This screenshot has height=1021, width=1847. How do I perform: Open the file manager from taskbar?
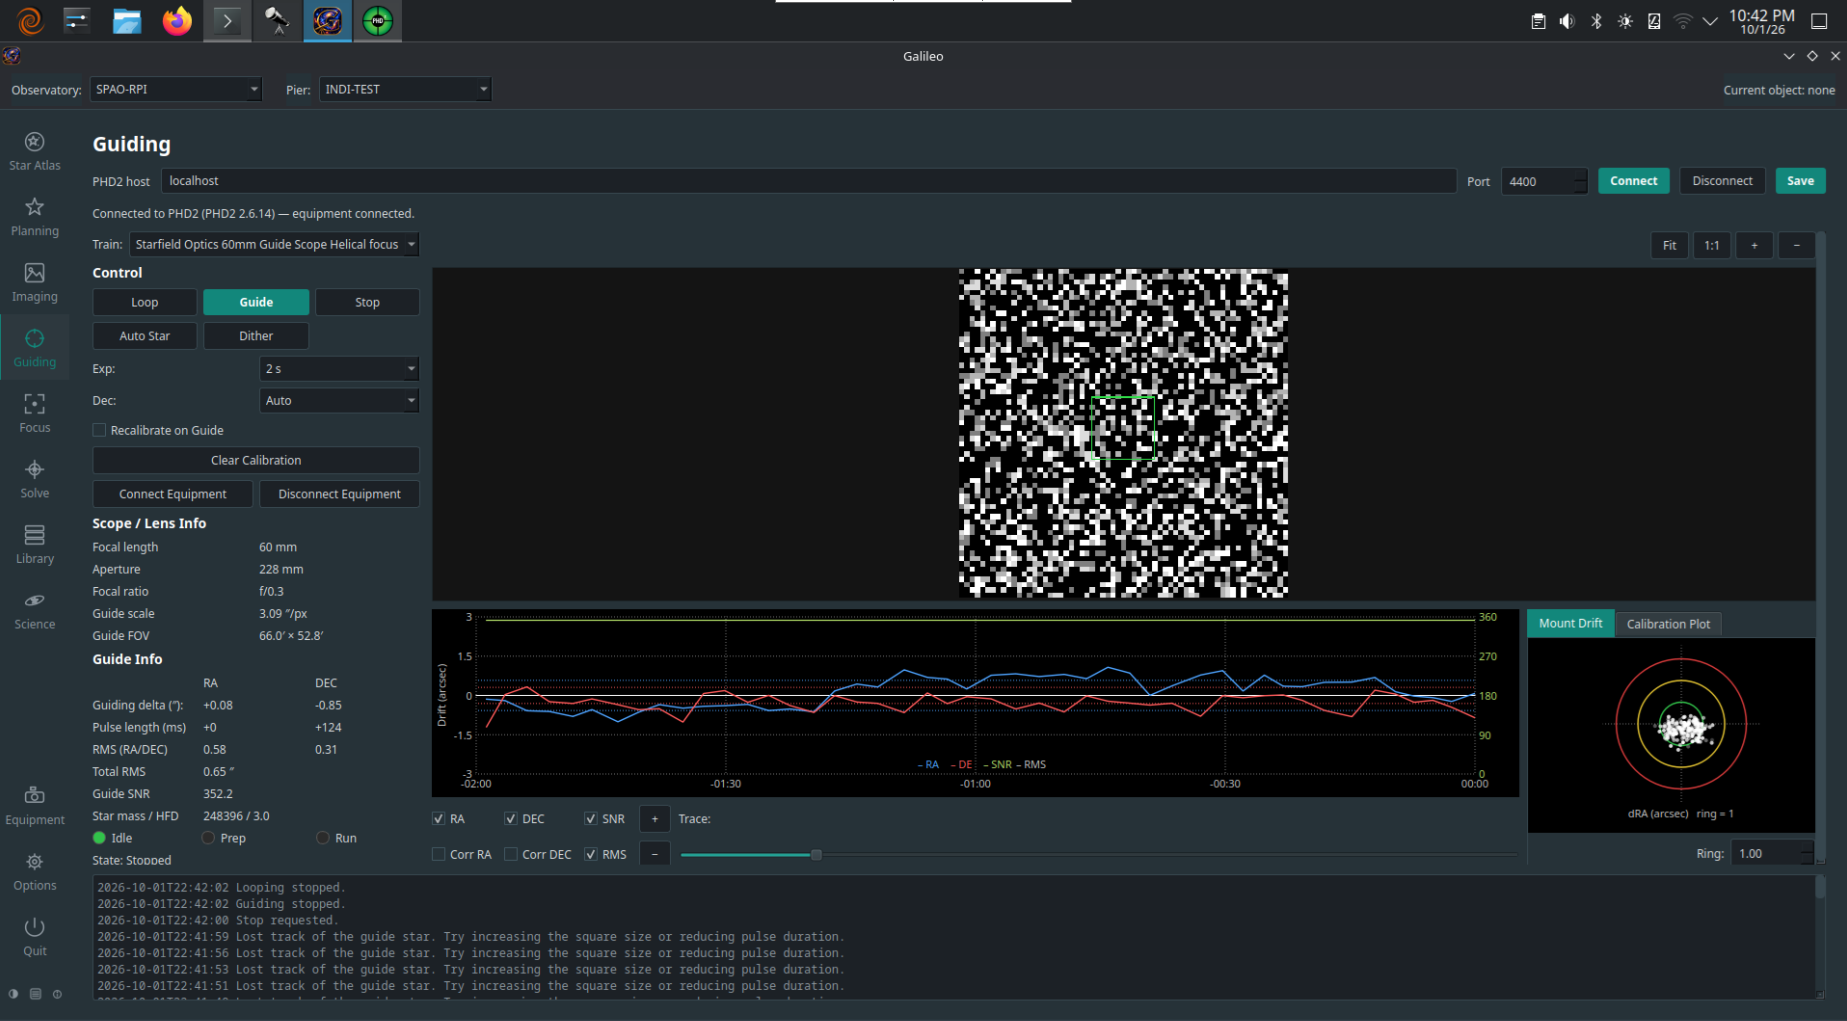pos(127,21)
